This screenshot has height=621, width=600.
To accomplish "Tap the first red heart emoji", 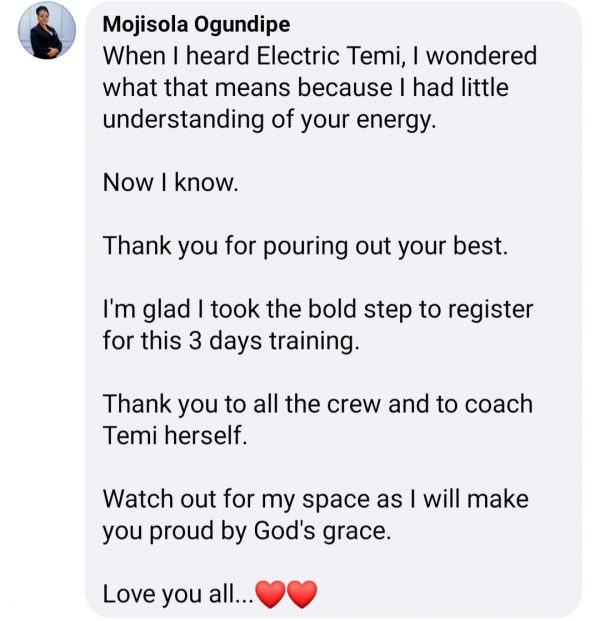I will click(x=270, y=594).
